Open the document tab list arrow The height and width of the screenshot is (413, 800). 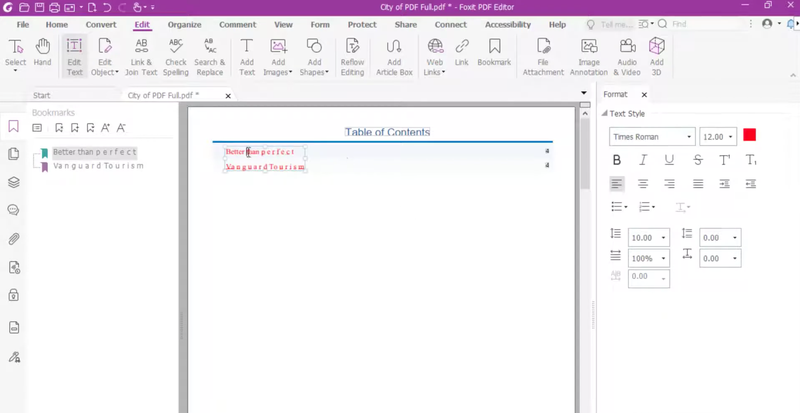coord(584,93)
